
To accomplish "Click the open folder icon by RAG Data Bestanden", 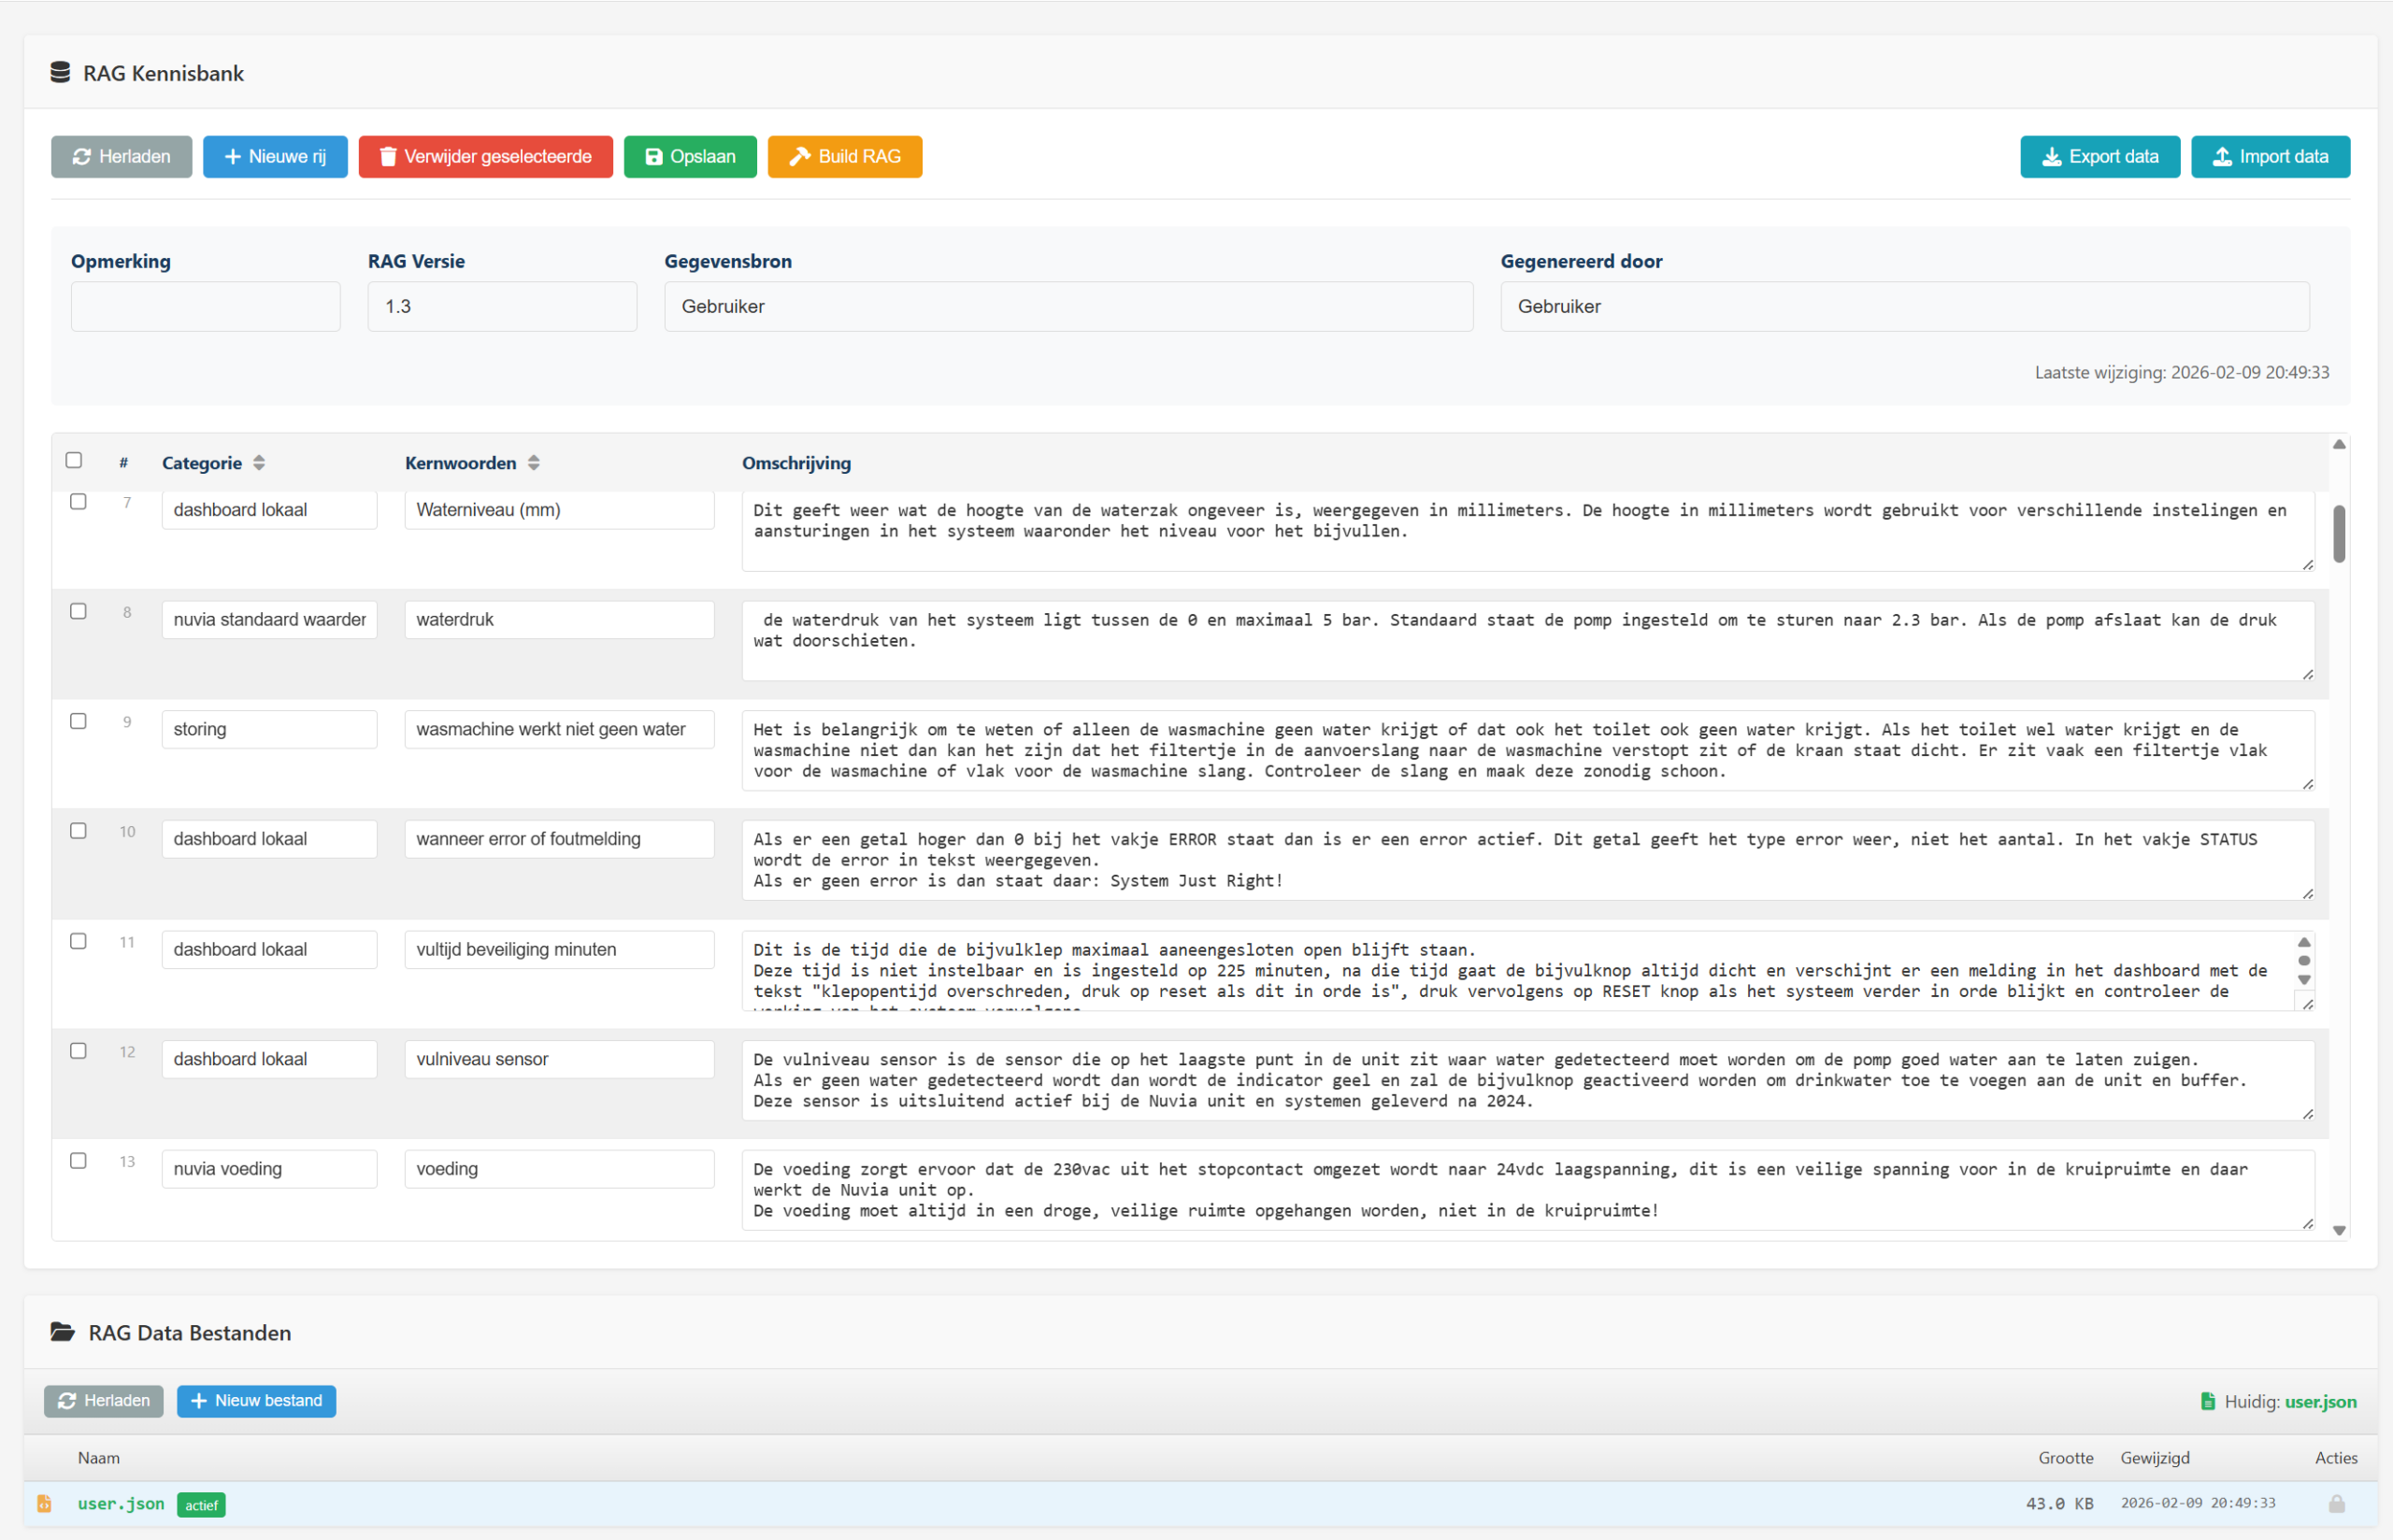I will [x=62, y=1332].
